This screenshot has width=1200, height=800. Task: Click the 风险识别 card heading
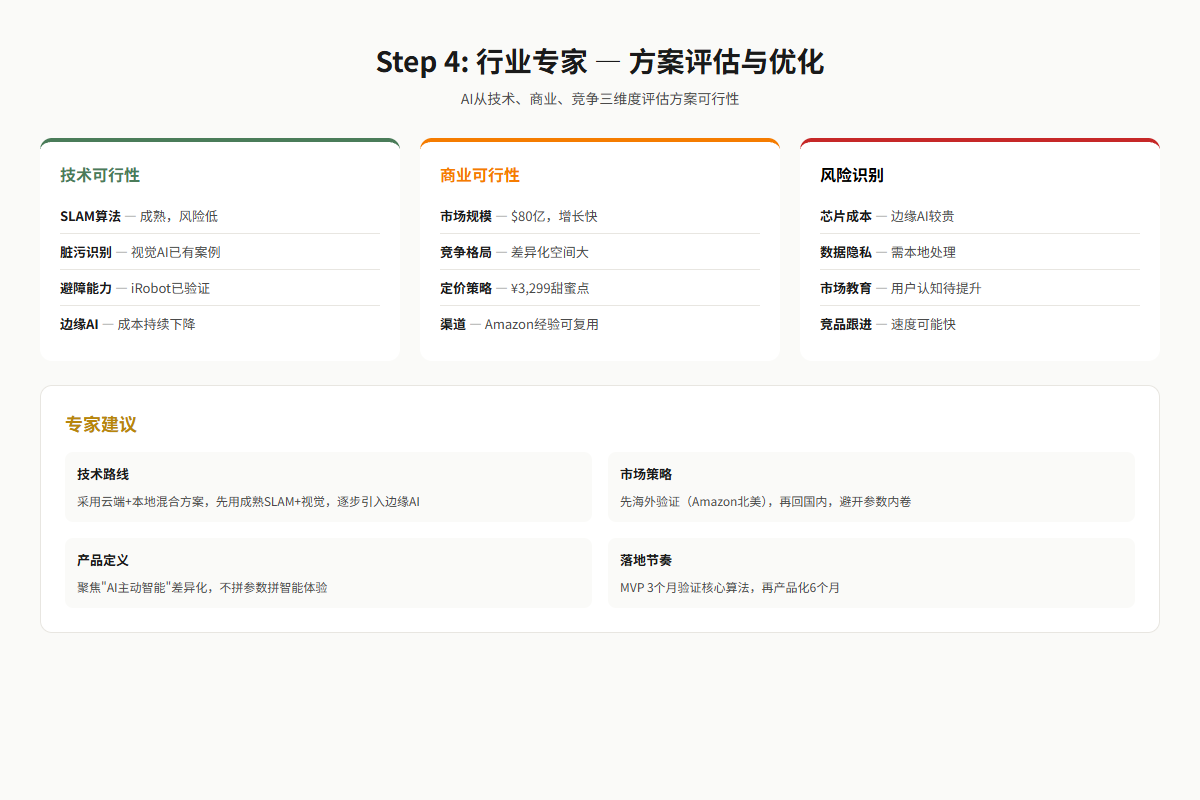pyautogui.click(x=852, y=175)
